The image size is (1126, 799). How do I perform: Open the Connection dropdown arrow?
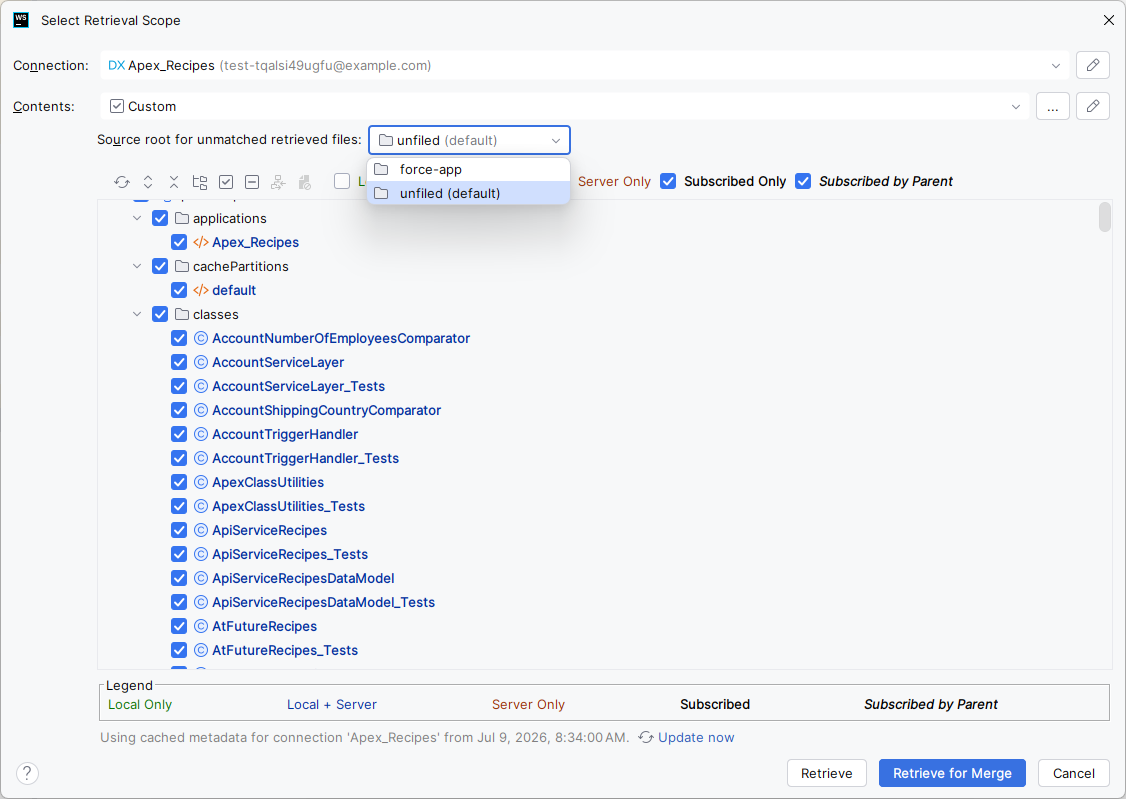[x=1056, y=65]
